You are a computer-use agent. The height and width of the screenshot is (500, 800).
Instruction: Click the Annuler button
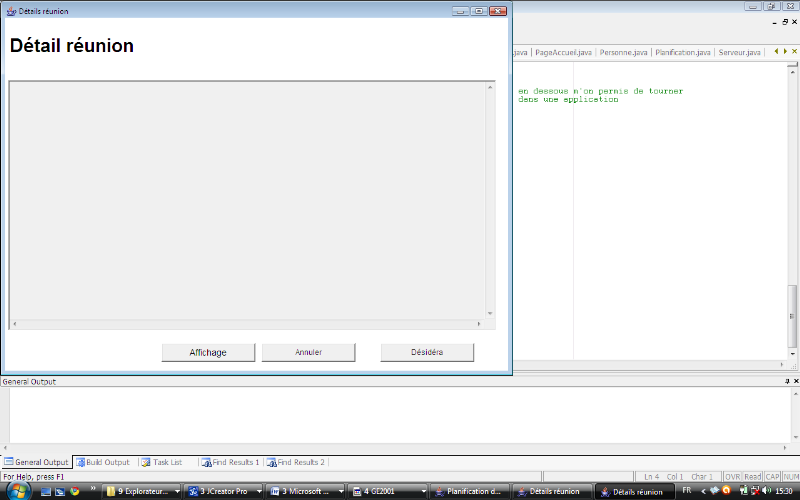click(308, 352)
